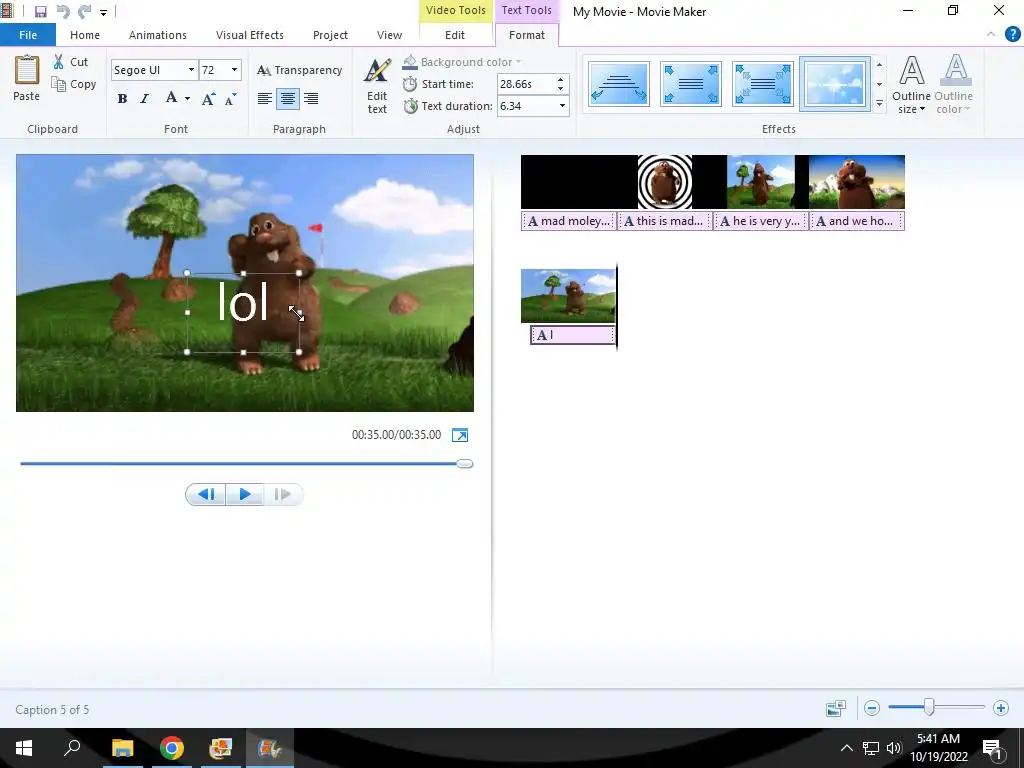Apply the second text effect thumbnail
Screen dimensions: 1024x768
pyautogui.click(x=690, y=84)
